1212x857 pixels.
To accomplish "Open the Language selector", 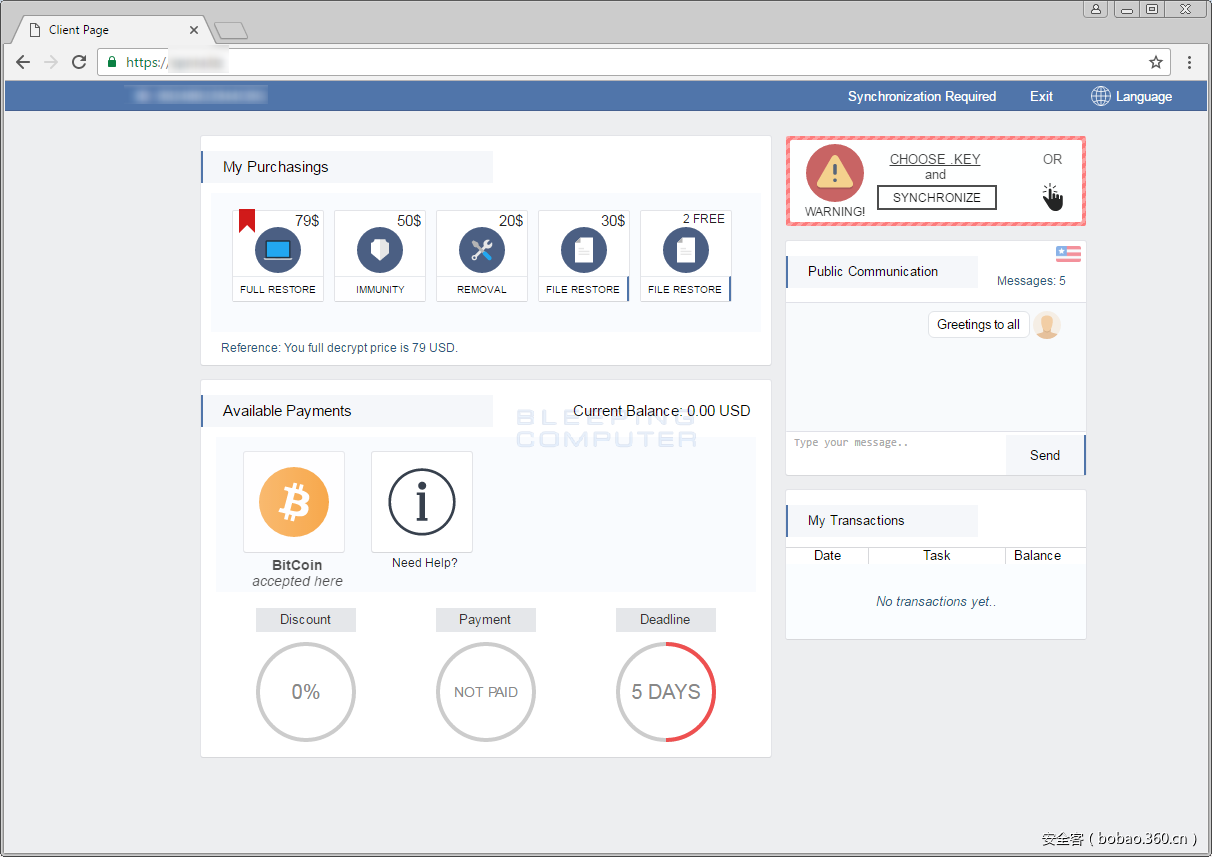I will point(1132,97).
